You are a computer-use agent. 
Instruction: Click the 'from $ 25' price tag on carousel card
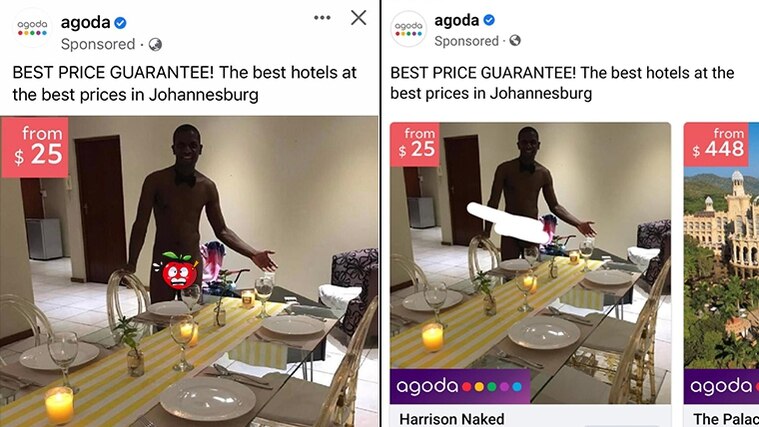(415, 145)
